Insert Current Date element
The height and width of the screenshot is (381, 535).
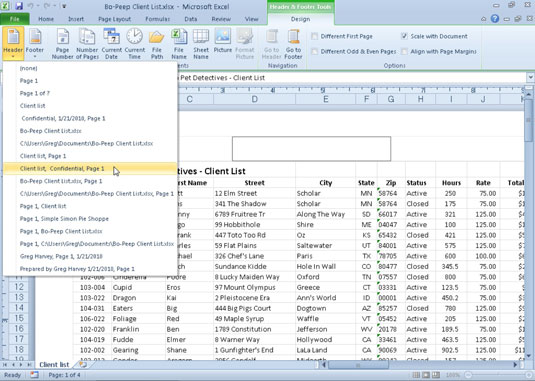(x=112, y=44)
